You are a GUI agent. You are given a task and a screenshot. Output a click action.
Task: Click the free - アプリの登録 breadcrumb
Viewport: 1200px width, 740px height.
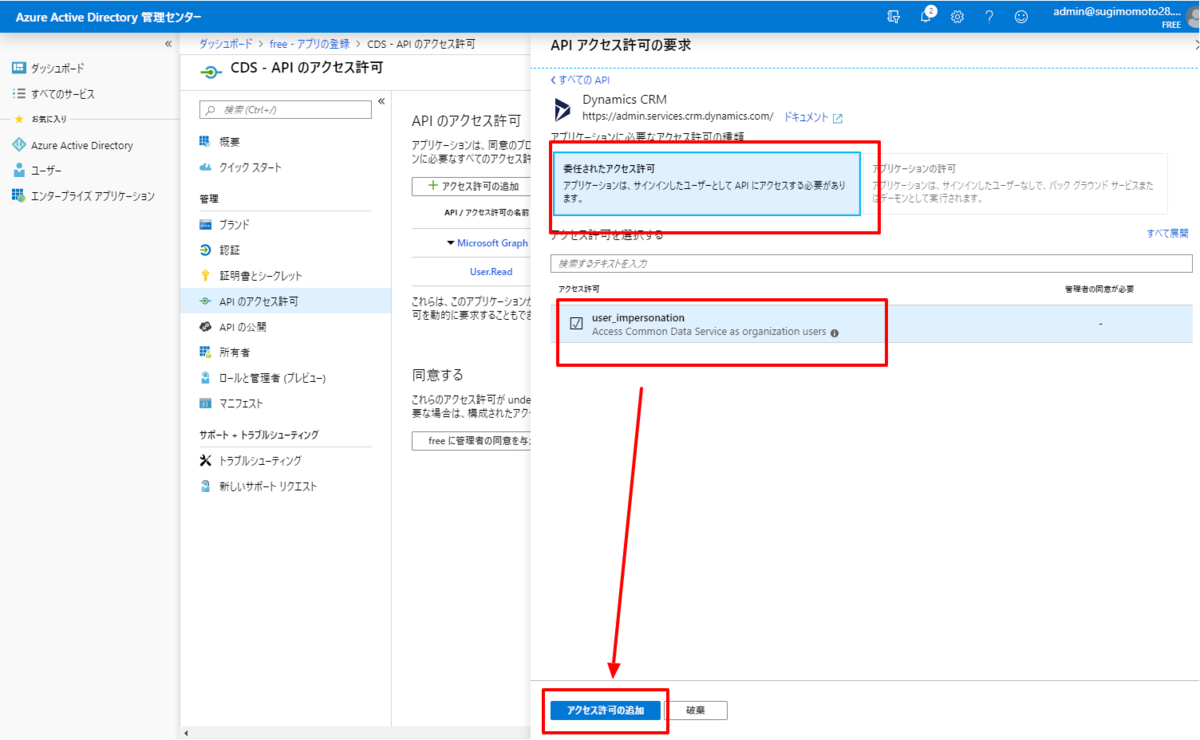click(x=310, y=44)
